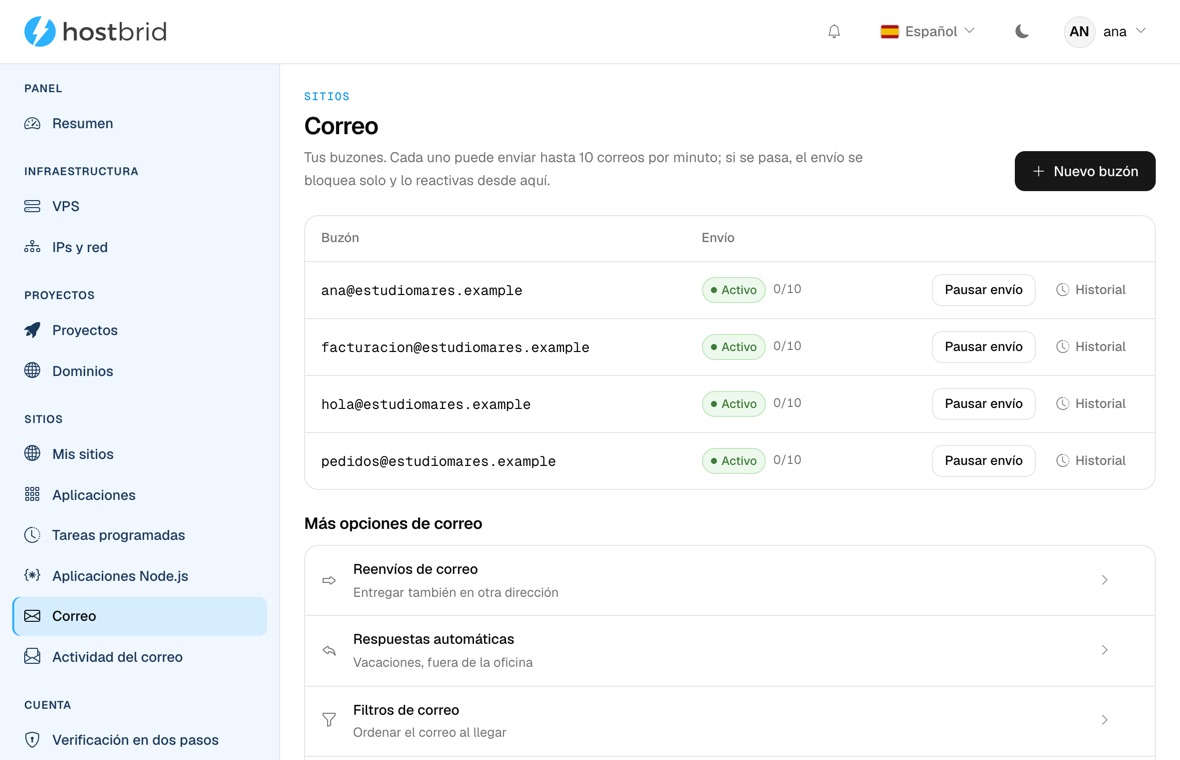Screen dimensions: 1180x760
Task: Click the VPS server icon
Action: pos(32,206)
